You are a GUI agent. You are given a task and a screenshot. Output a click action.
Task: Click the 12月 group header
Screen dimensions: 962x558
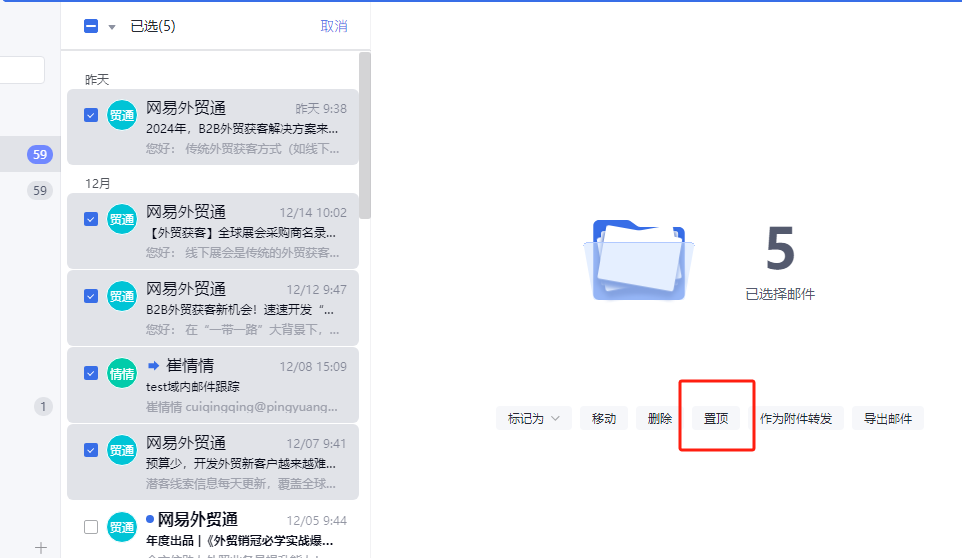(x=98, y=183)
